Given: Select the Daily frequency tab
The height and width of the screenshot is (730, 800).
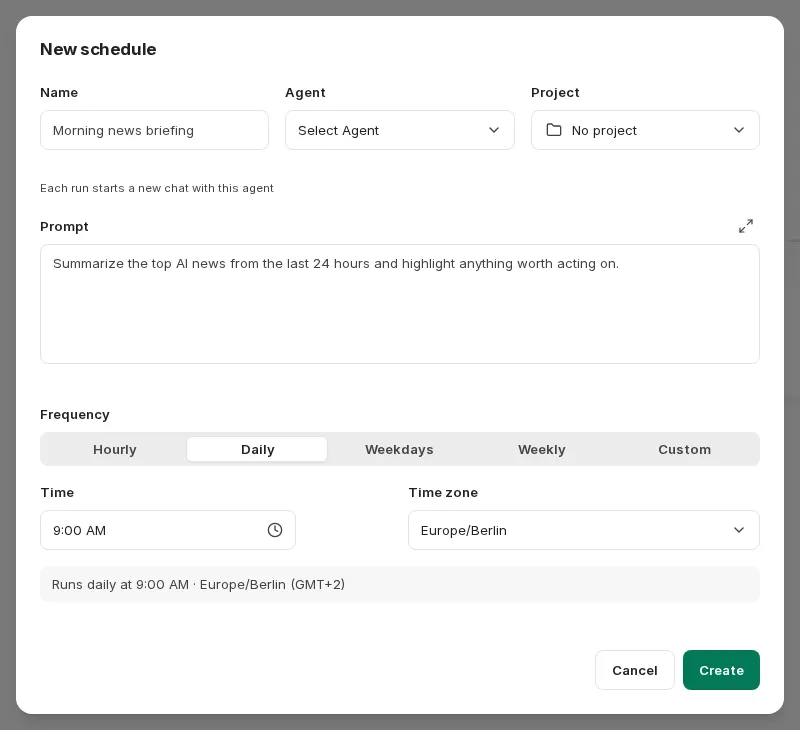Looking at the screenshot, I should pos(257,449).
